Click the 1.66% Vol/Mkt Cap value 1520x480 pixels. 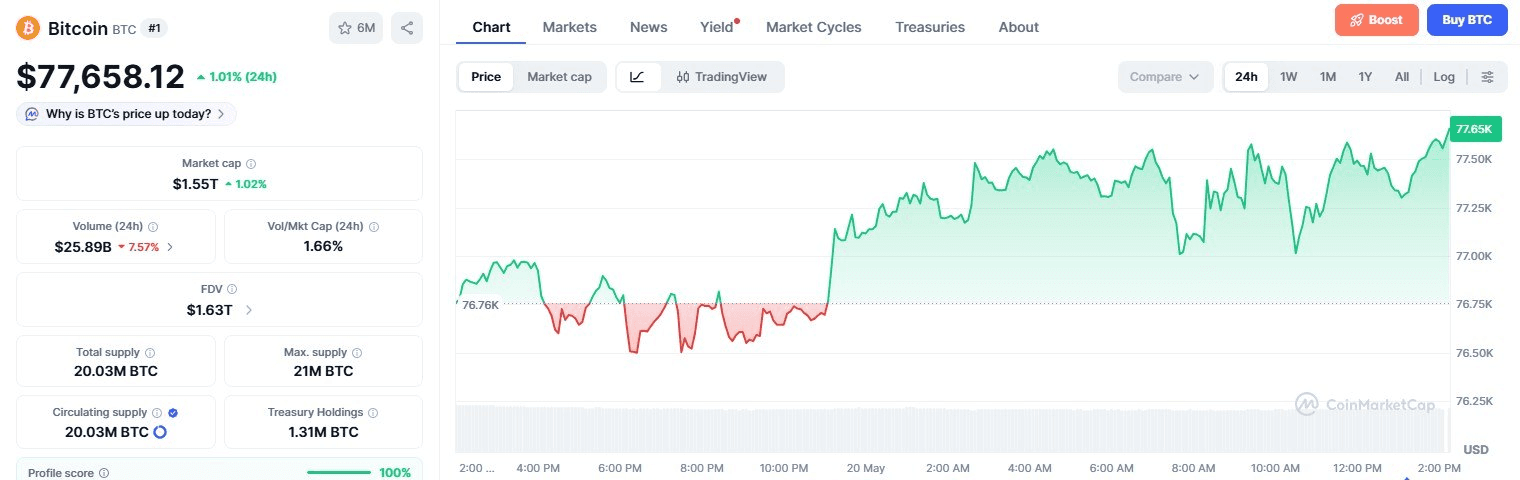(x=323, y=246)
